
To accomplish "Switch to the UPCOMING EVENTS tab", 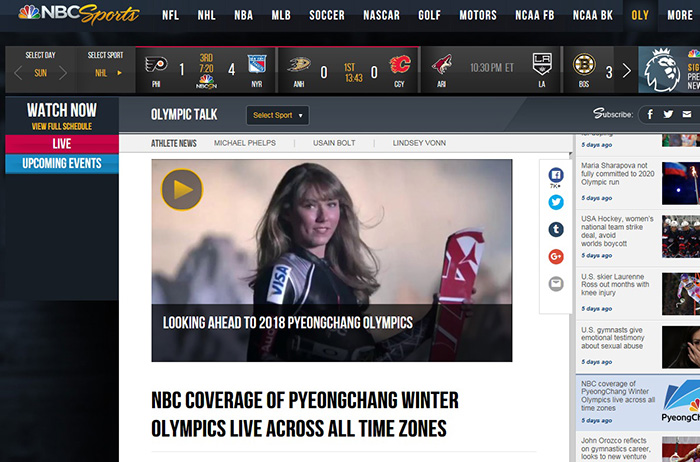I will pyautogui.click(x=62, y=163).
